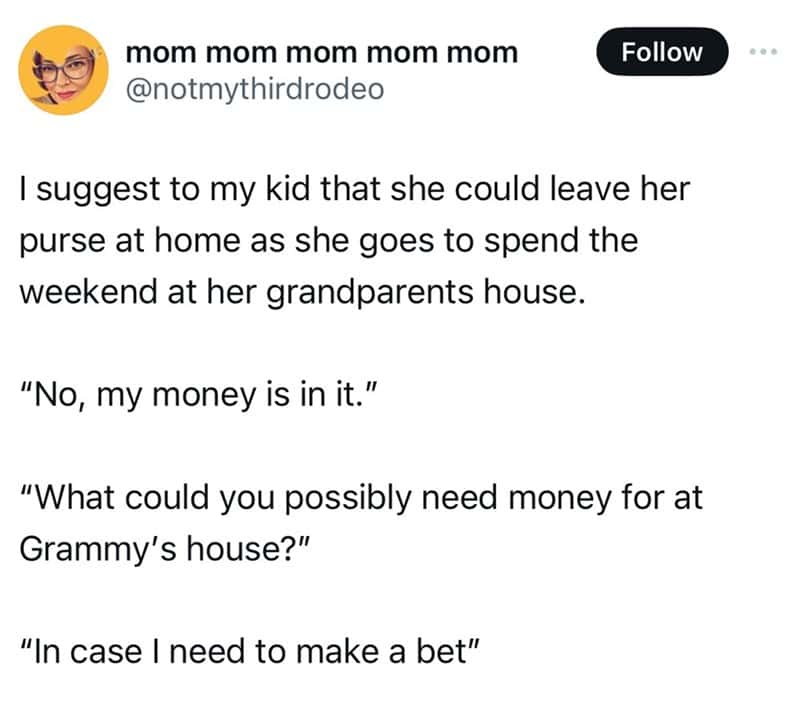Click the word "weekend" in the tweet
Image resolution: width=800 pixels, height=705 pixels.
click(x=88, y=293)
